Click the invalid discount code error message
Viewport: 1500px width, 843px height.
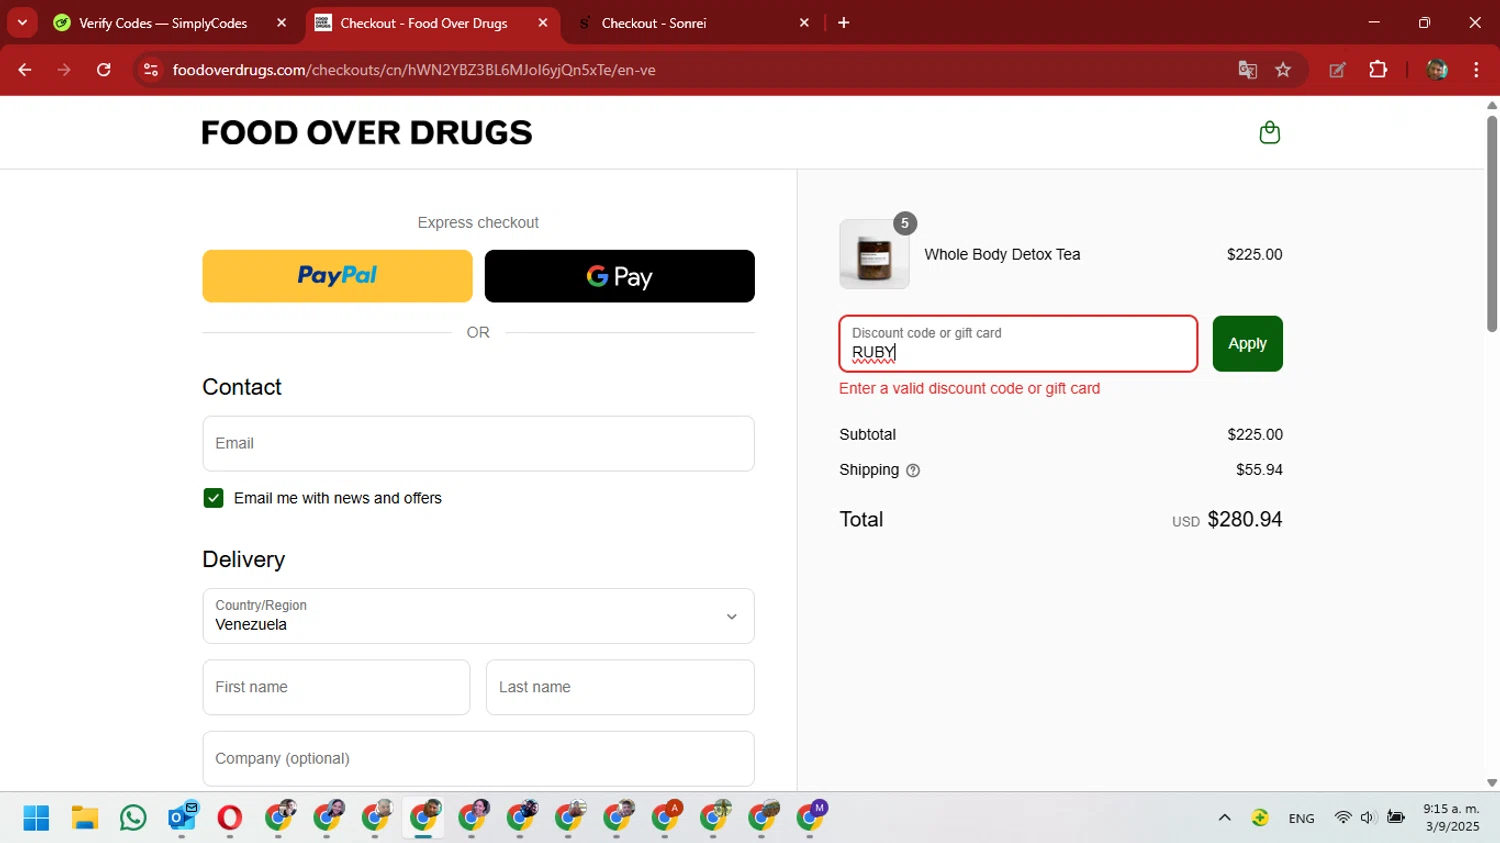tap(969, 388)
